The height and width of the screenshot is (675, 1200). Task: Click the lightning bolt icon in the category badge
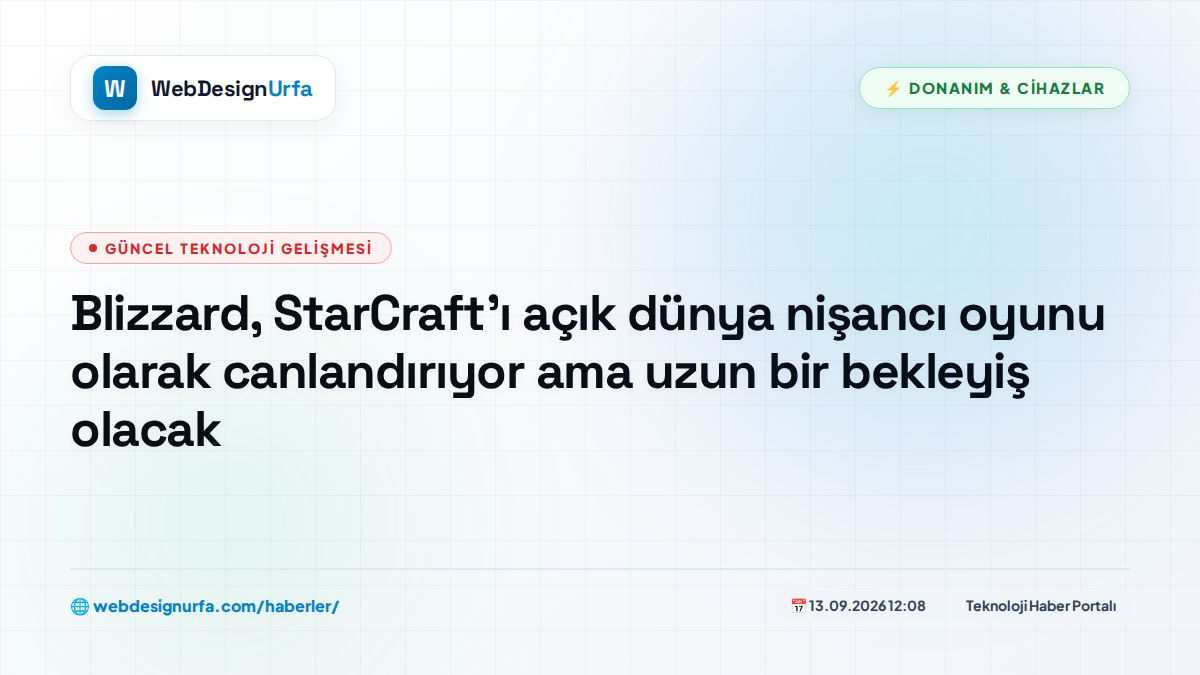click(x=893, y=88)
